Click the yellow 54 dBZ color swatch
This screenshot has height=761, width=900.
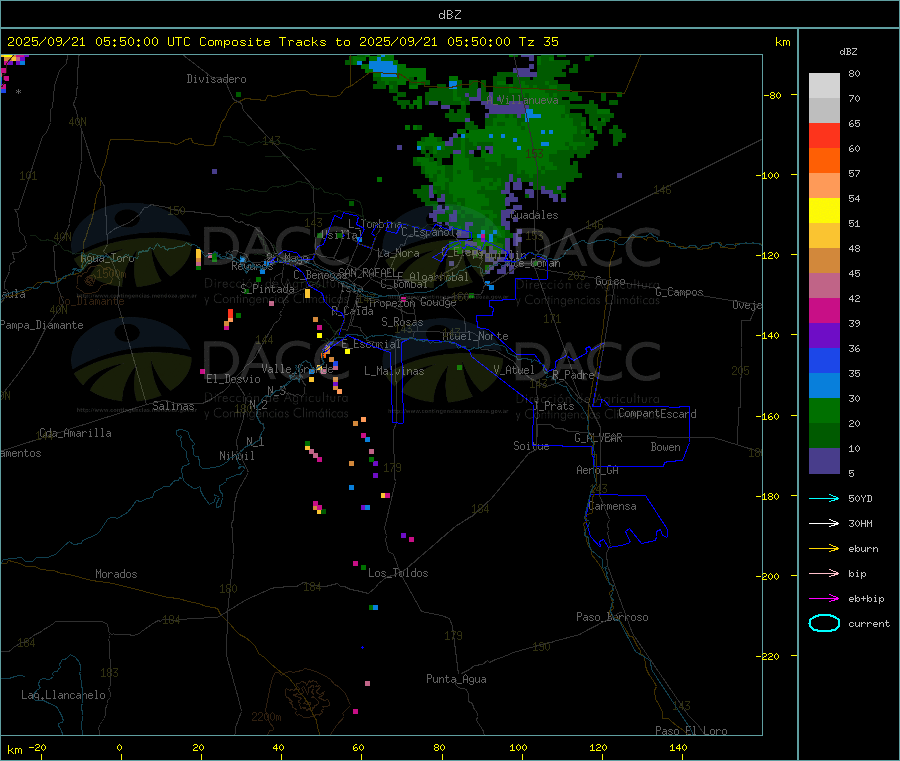[x=824, y=211]
